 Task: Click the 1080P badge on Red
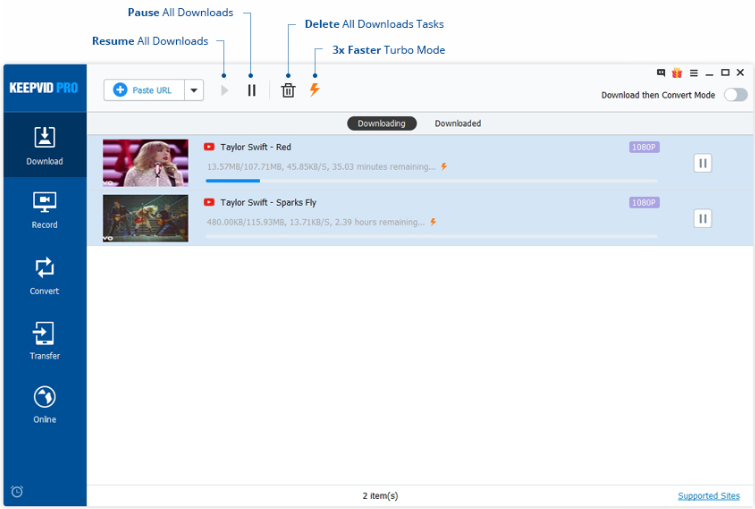point(644,147)
